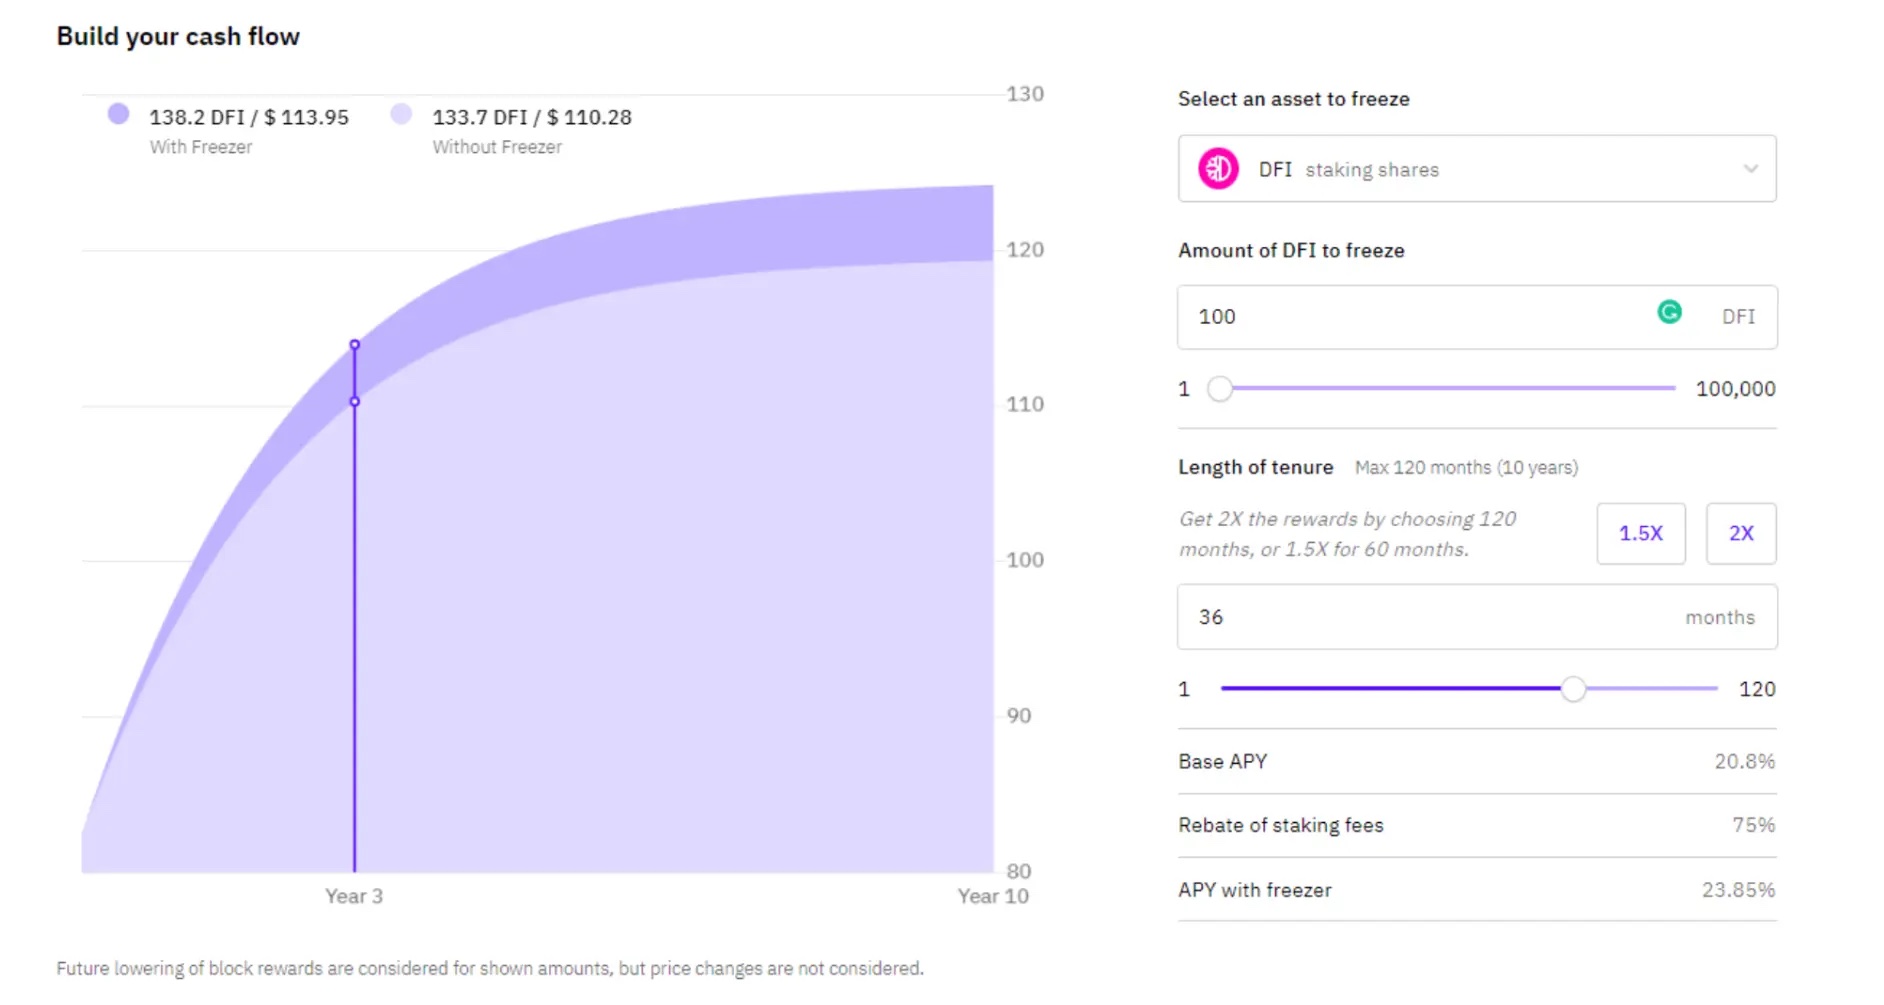Click the Rebate of staking fees row
This screenshot has height=1005, width=1884.
[x=1476, y=825]
